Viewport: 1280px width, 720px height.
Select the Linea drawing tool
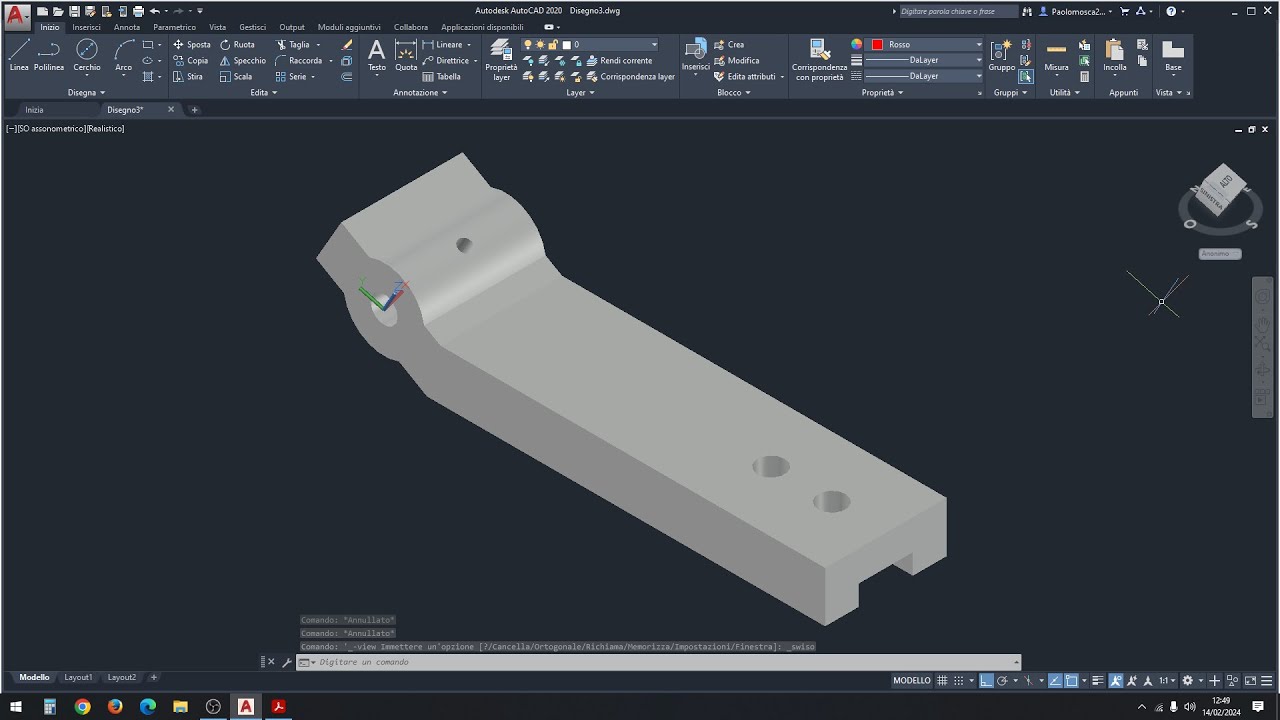[19, 55]
